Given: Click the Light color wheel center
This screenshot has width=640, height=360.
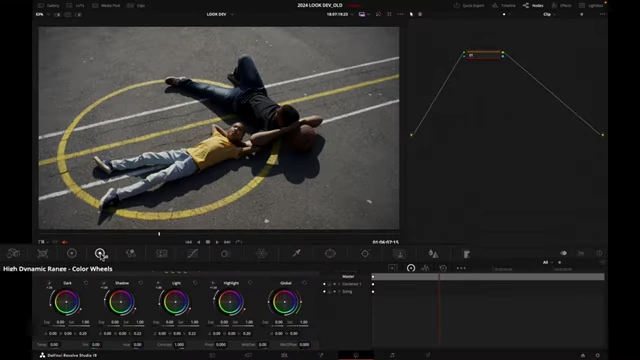Looking at the screenshot, I should tap(176, 302).
